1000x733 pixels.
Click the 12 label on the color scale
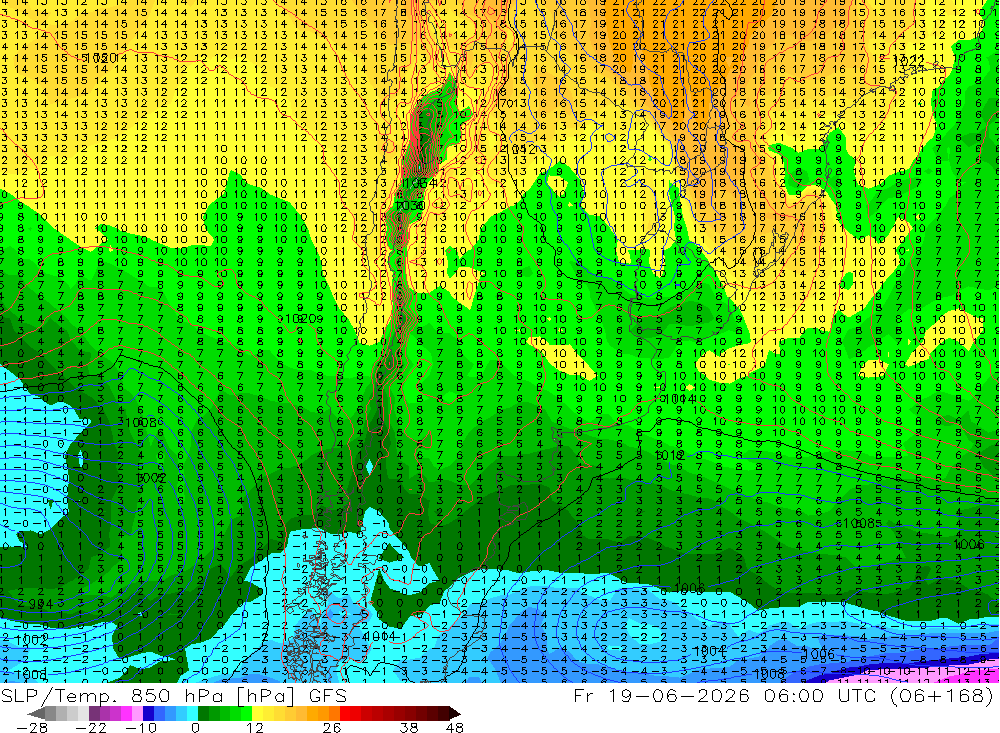pyautogui.click(x=254, y=727)
